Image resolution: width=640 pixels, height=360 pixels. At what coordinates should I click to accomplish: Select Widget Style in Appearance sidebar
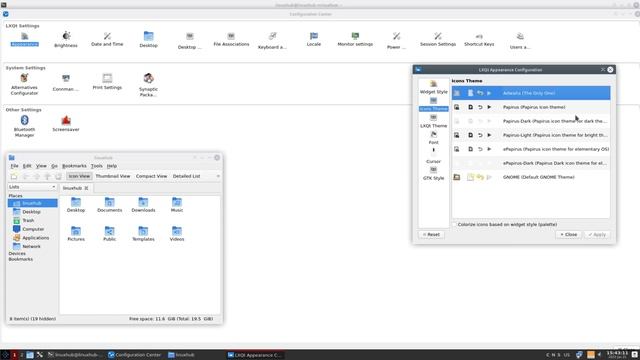[433, 87]
